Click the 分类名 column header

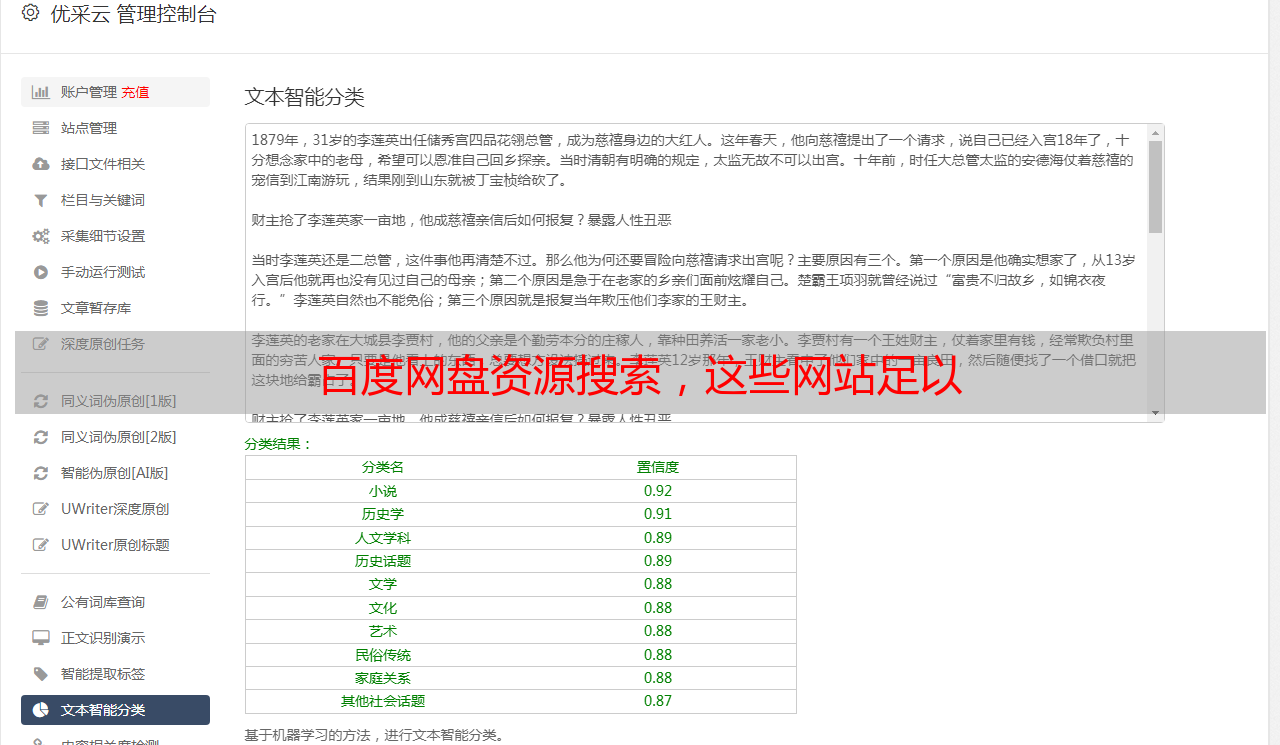[x=383, y=467]
